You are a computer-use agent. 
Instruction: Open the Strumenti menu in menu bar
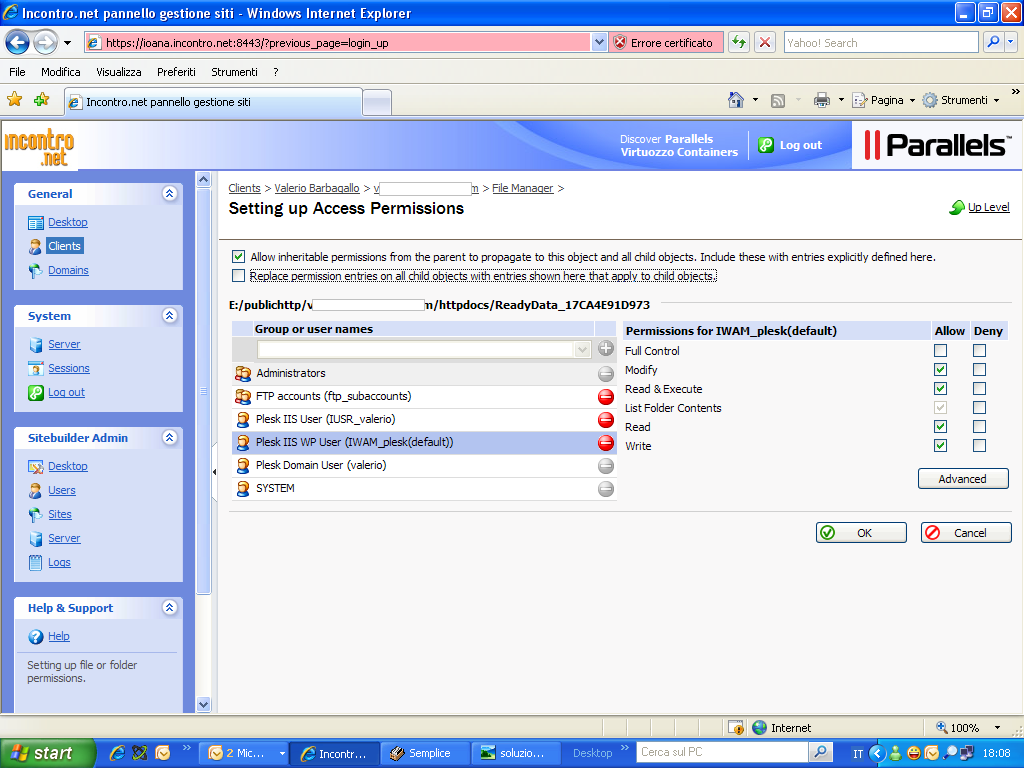click(234, 72)
